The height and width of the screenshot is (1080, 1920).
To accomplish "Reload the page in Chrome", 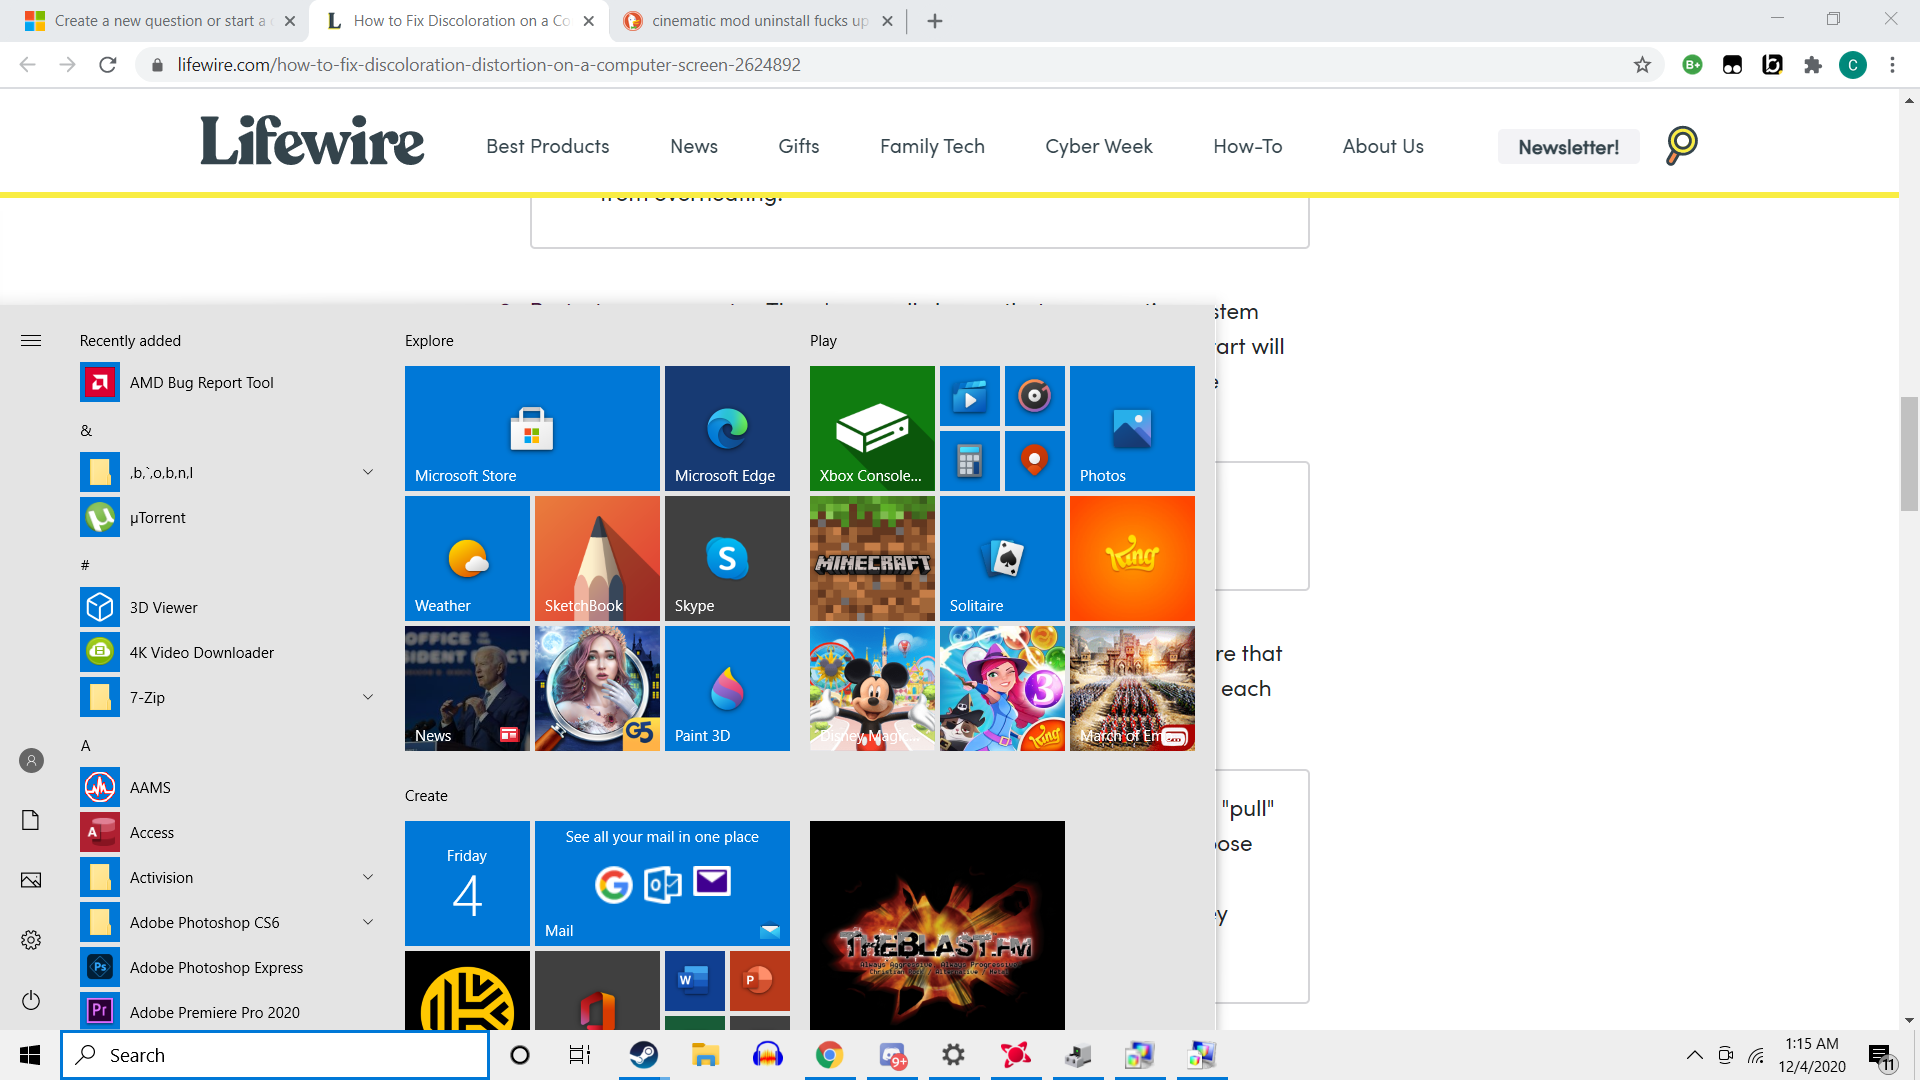I will pyautogui.click(x=108, y=65).
